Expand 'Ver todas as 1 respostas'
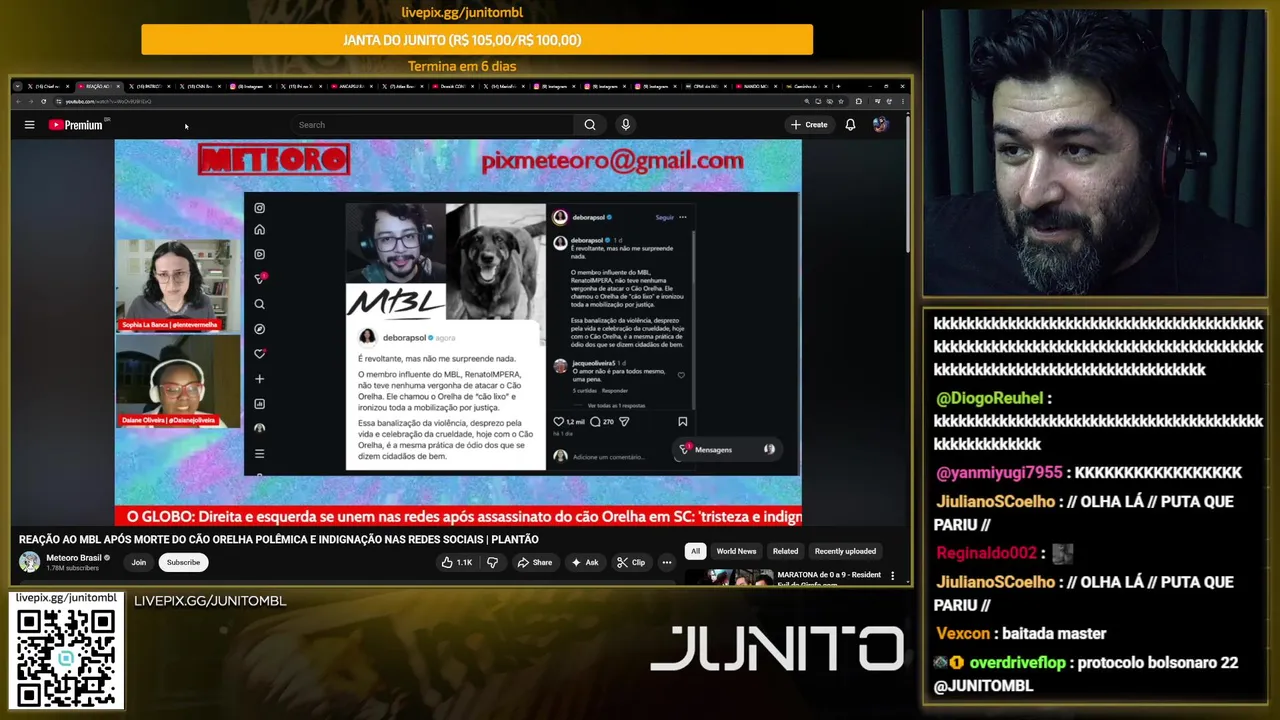 click(x=616, y=405)
